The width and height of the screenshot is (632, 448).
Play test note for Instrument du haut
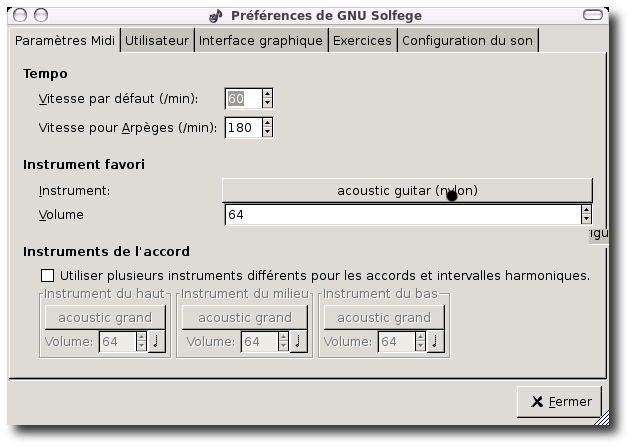[156, 341]
